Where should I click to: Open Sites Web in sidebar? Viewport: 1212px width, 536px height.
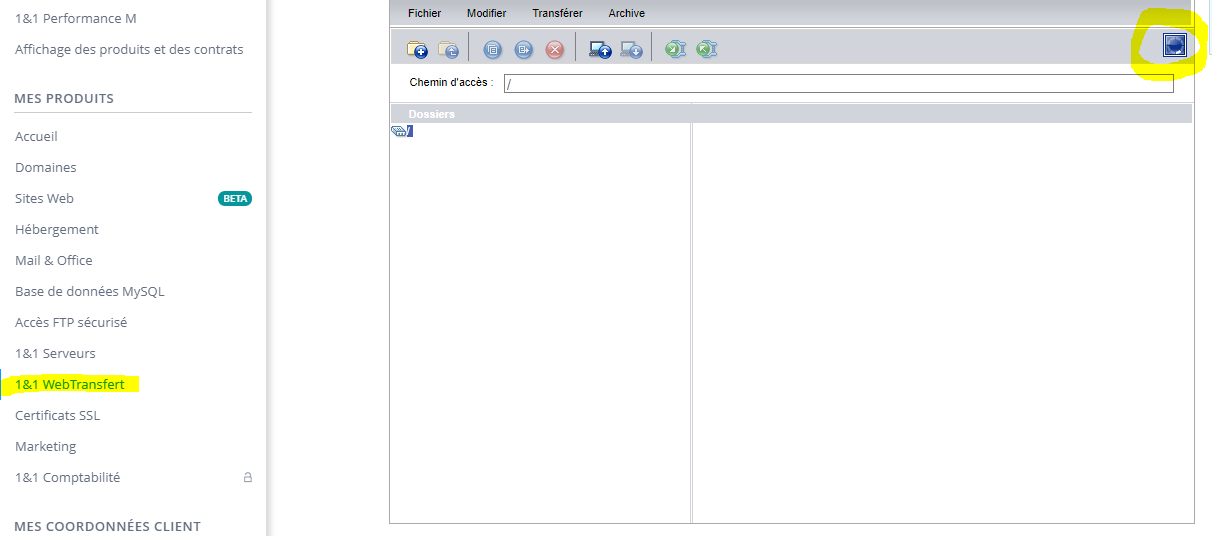click(44, 198)
